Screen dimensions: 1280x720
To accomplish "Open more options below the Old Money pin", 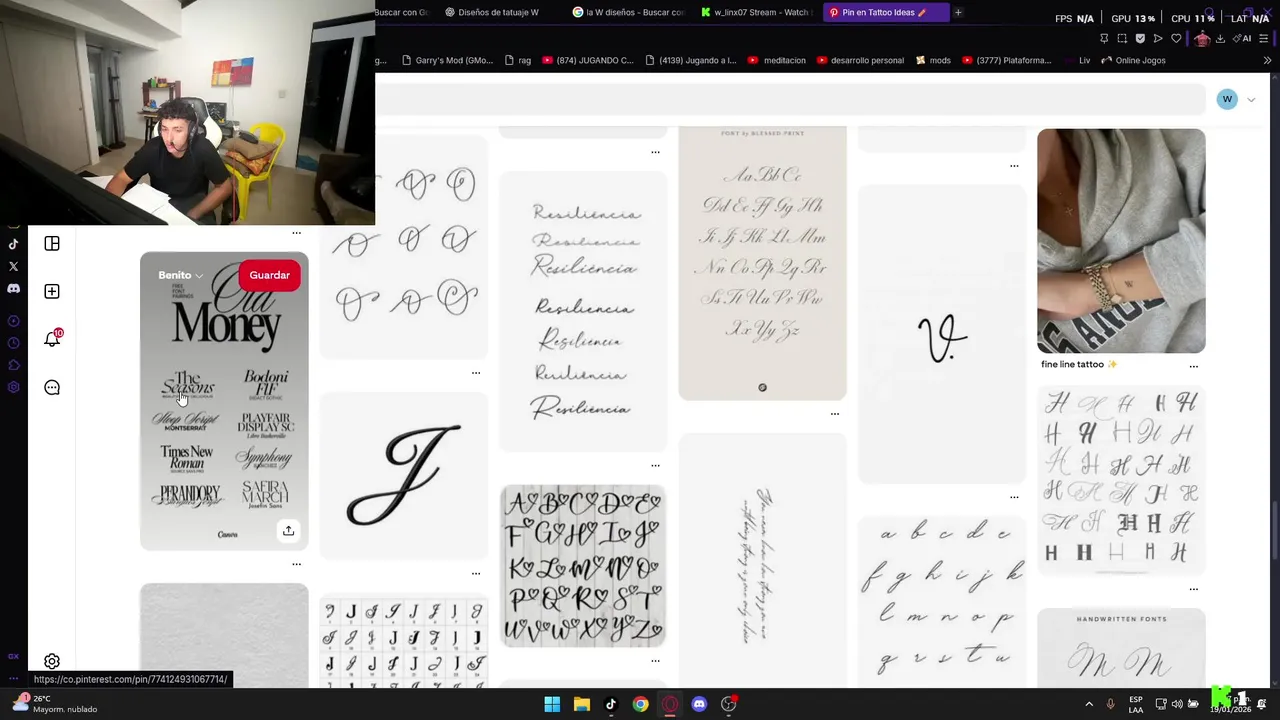I will 296,564.
